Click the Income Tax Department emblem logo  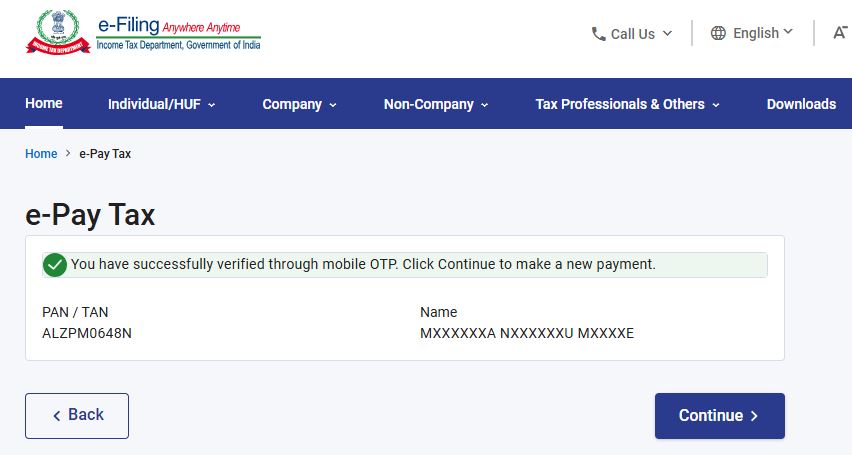point(58,32)
